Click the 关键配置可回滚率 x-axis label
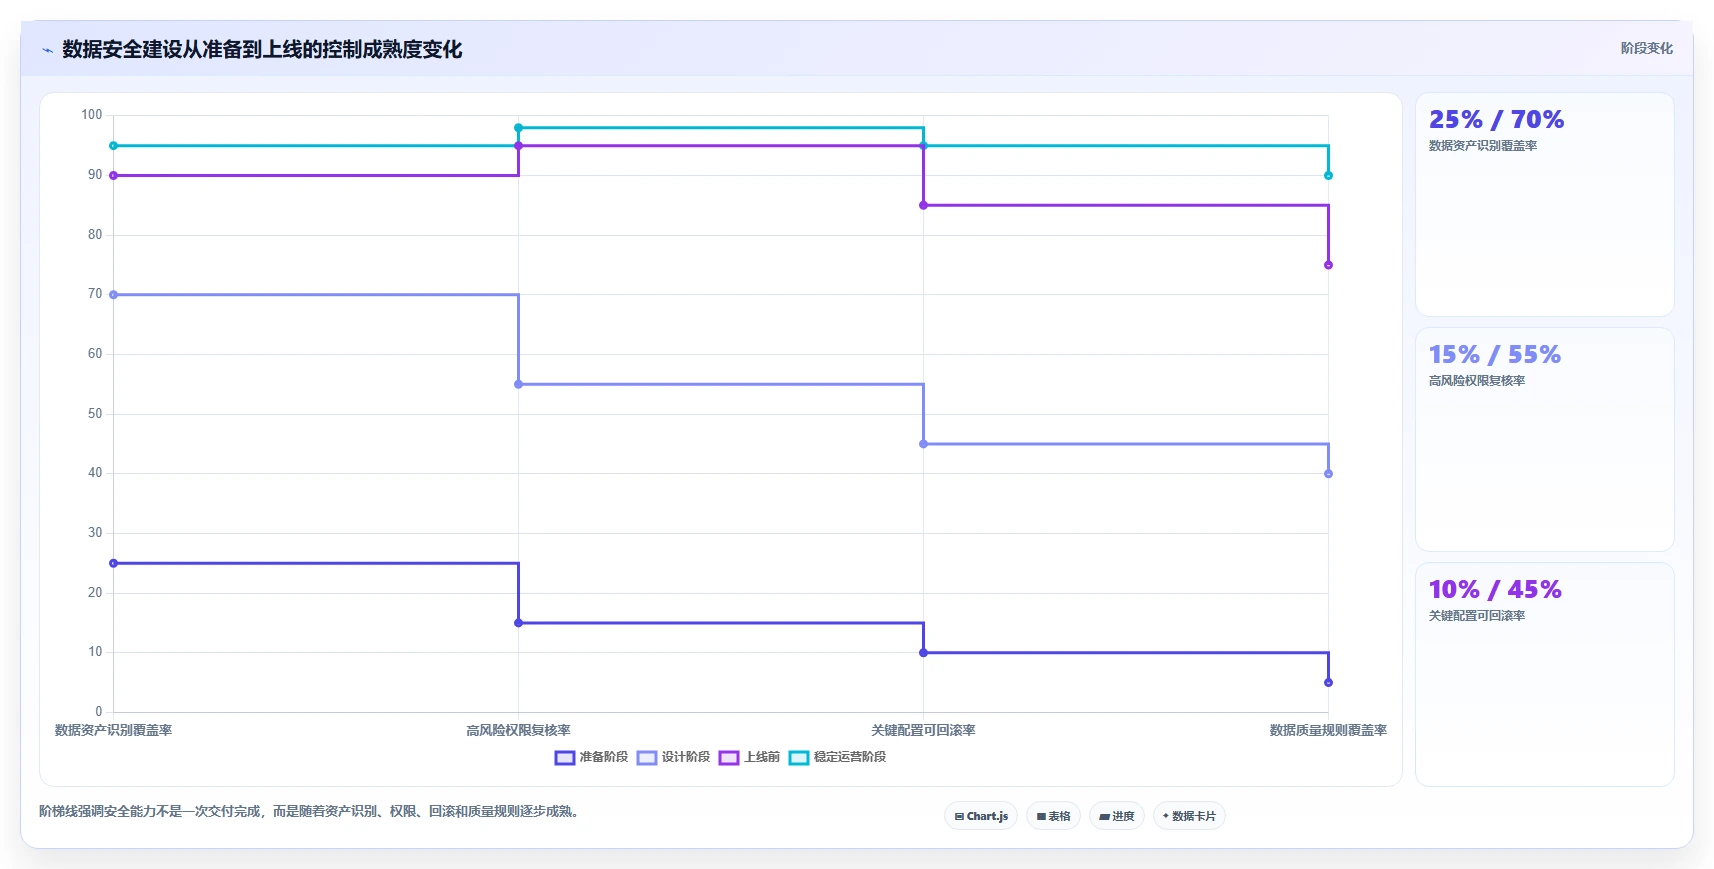This screenshot has width=1714, height=869. click(923, 731)
